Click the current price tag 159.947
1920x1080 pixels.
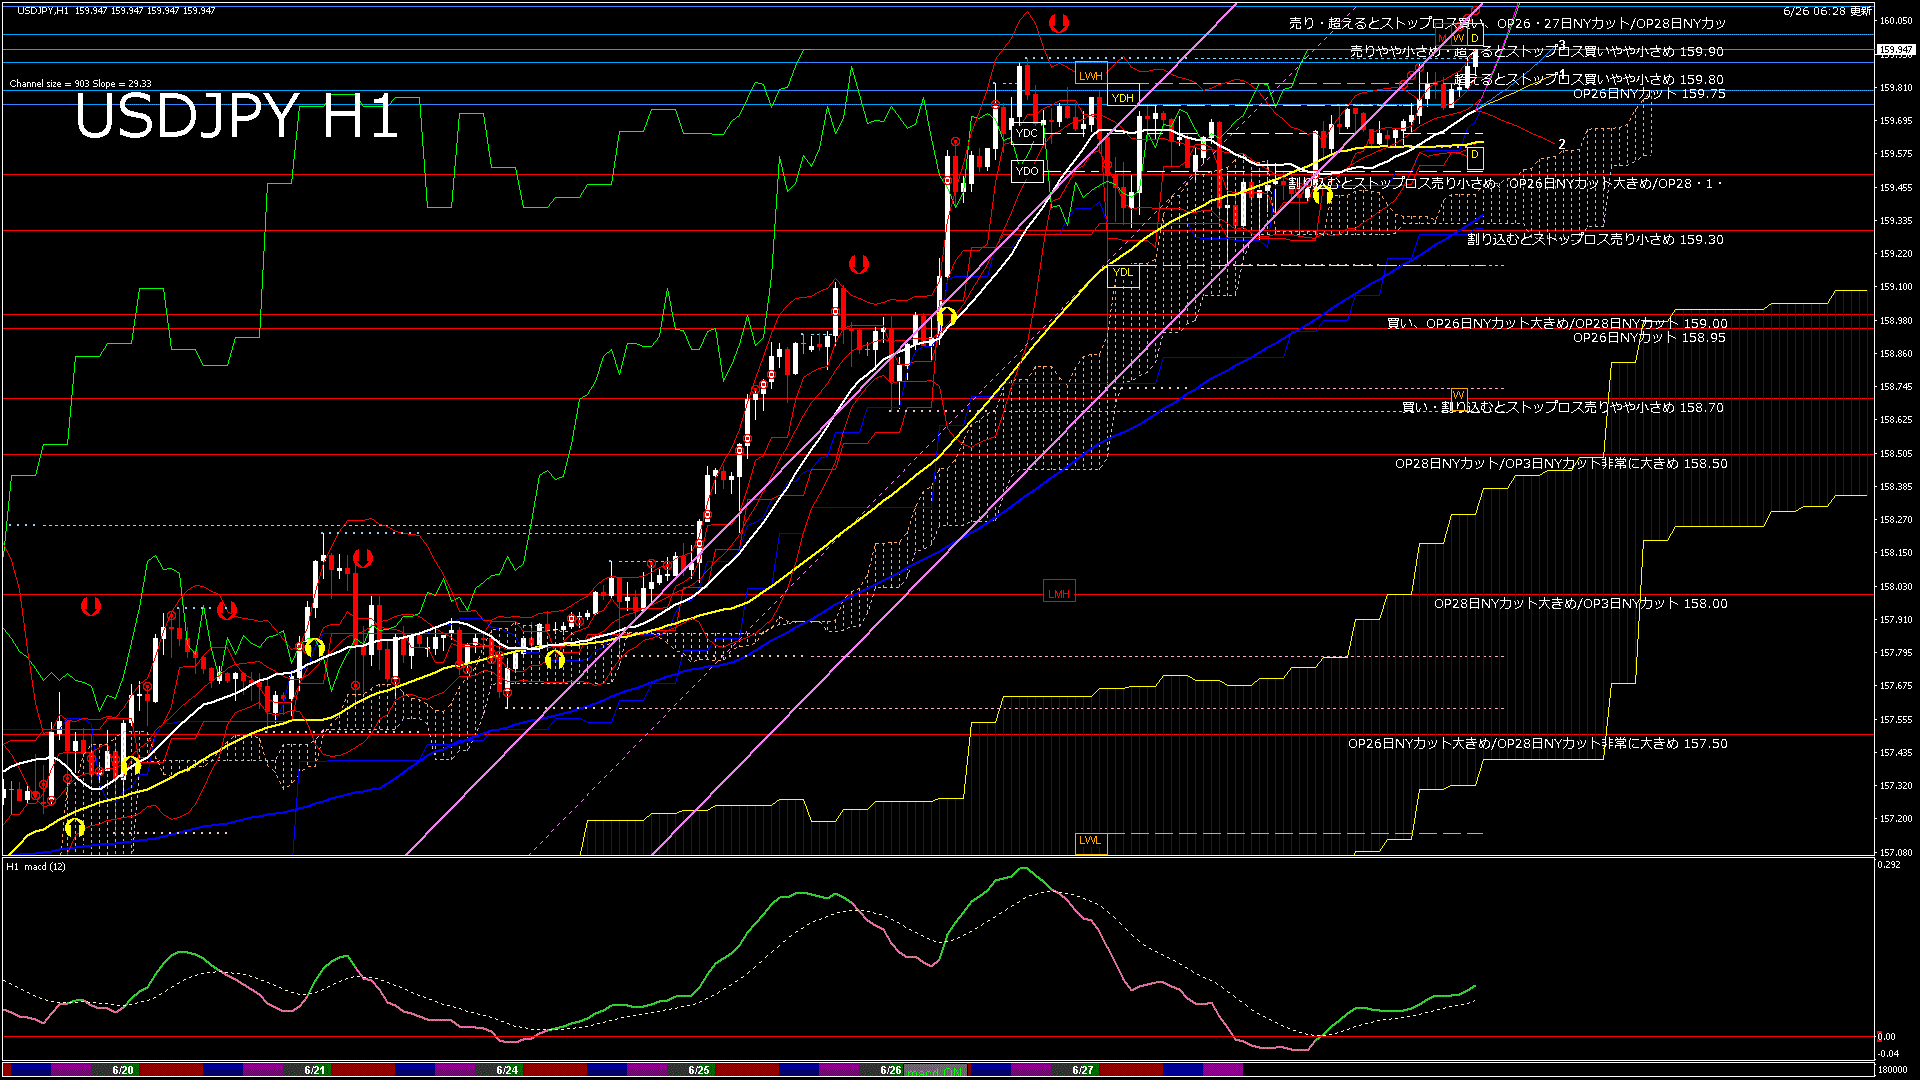(x=1895, y=49)
